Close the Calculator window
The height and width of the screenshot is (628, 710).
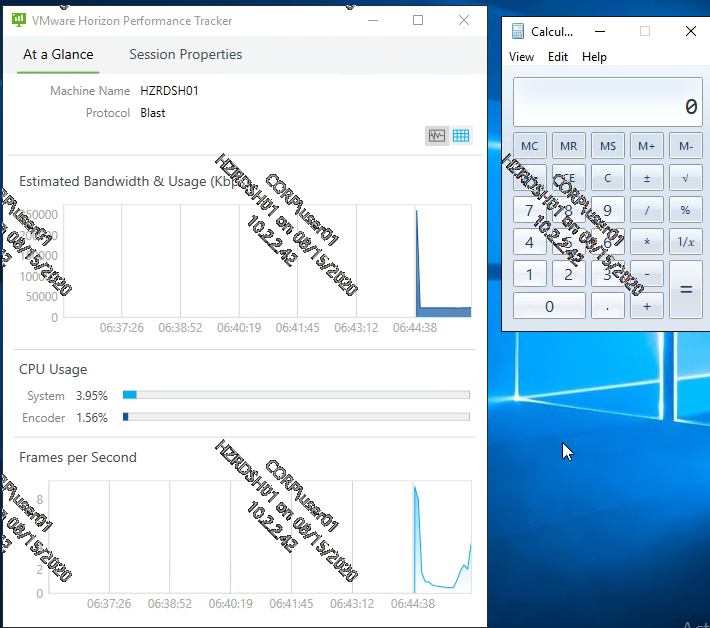(x=691, y=31)
